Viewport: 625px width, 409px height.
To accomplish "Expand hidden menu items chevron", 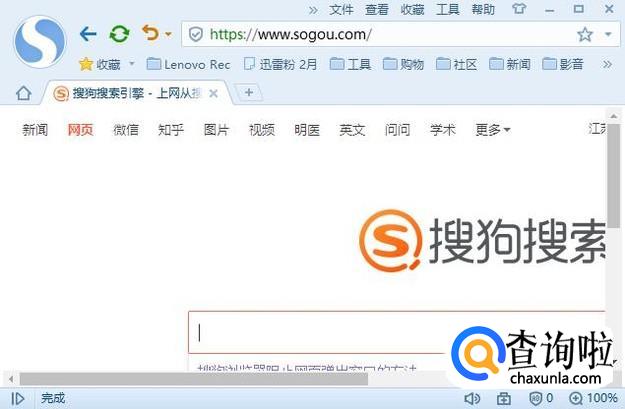I will coord(313,10).
